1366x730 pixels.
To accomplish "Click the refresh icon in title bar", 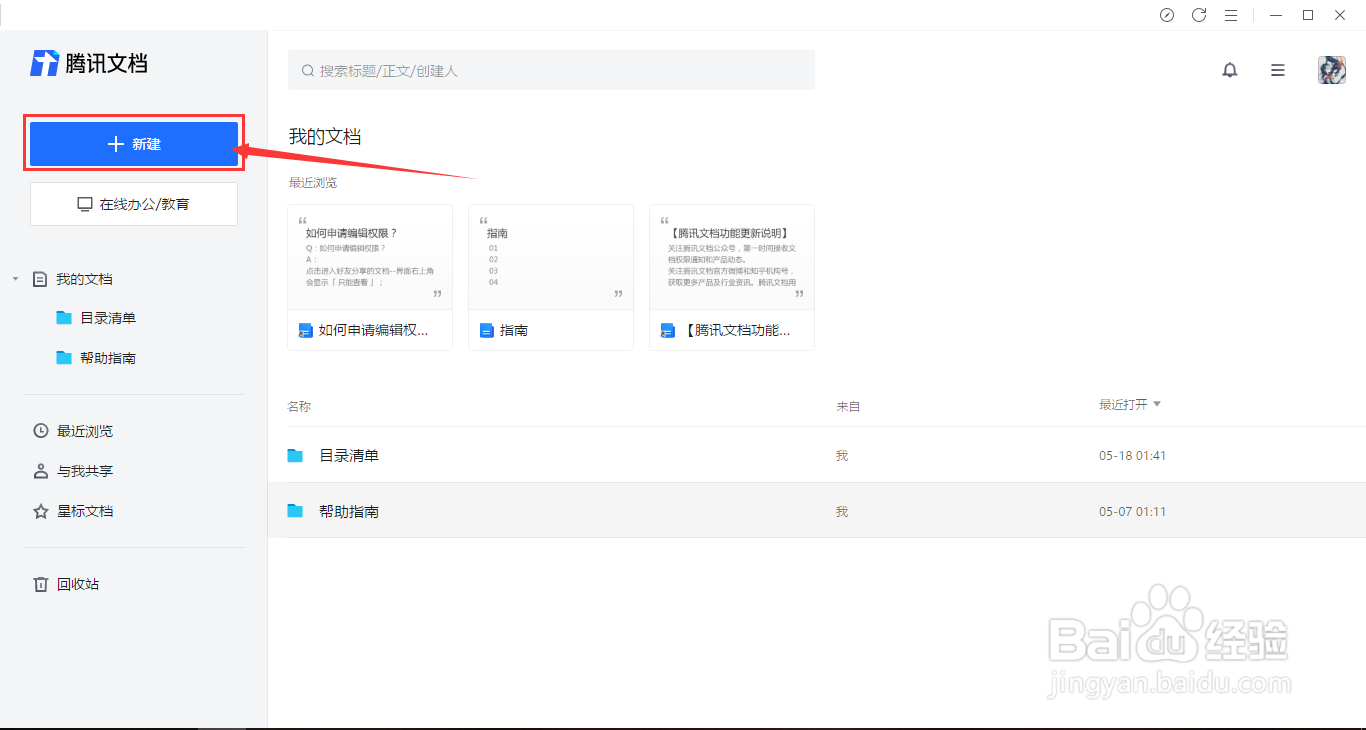I will coord(1199,15).
